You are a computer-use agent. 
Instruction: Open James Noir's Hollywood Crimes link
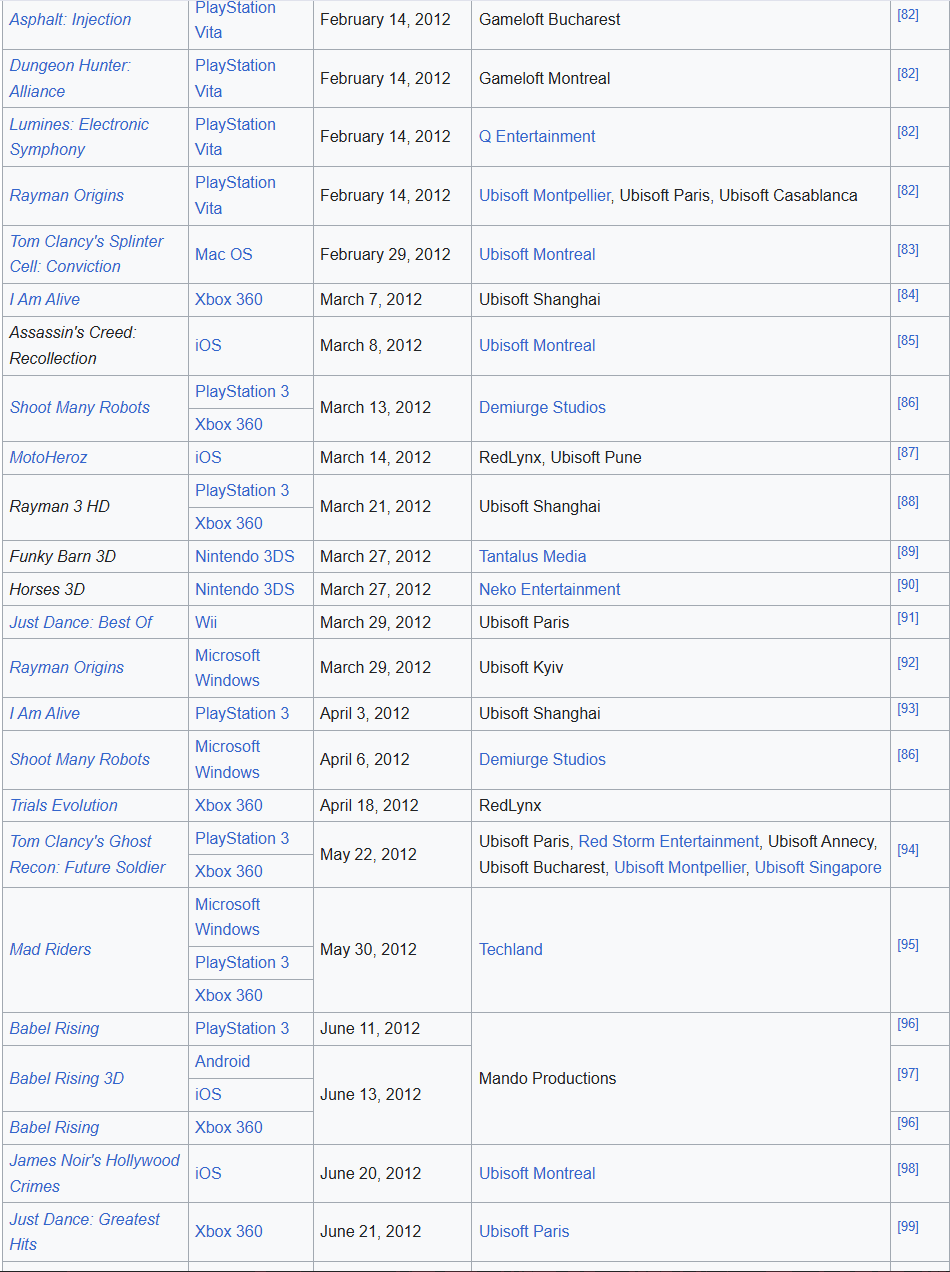[x=95, y=1173]
